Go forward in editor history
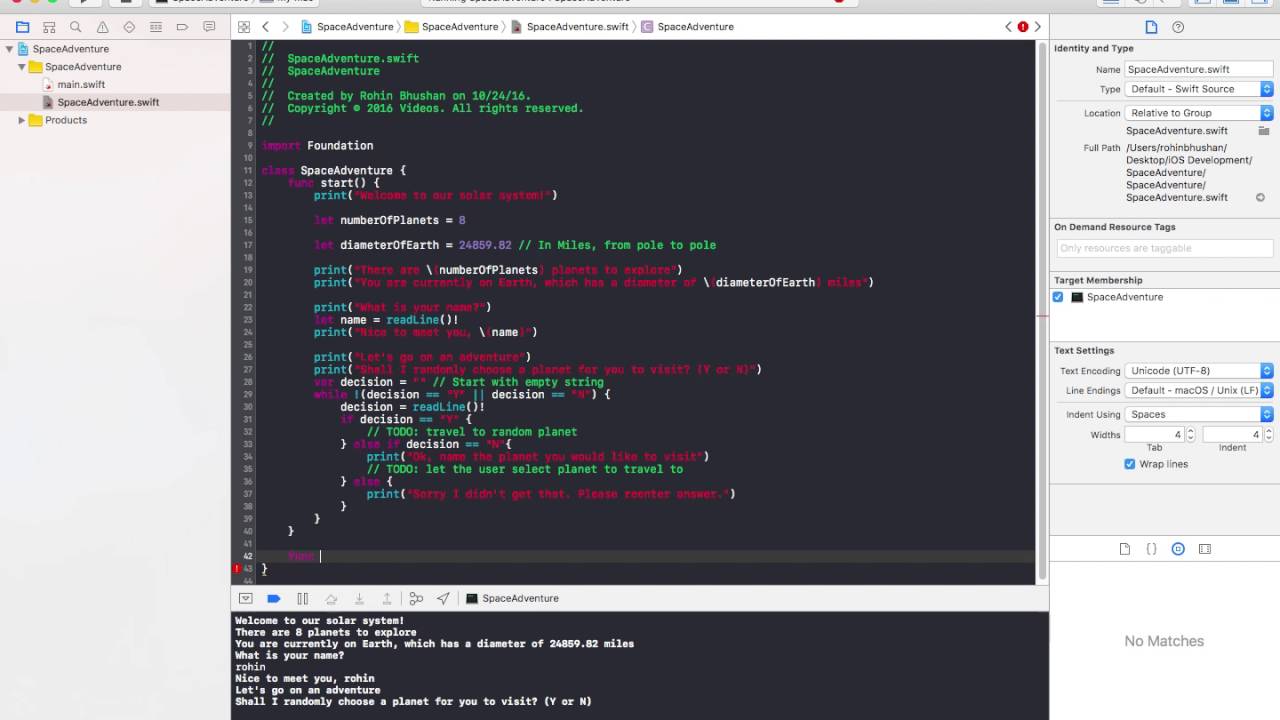 pyautogui.click(x=286, y=27)
